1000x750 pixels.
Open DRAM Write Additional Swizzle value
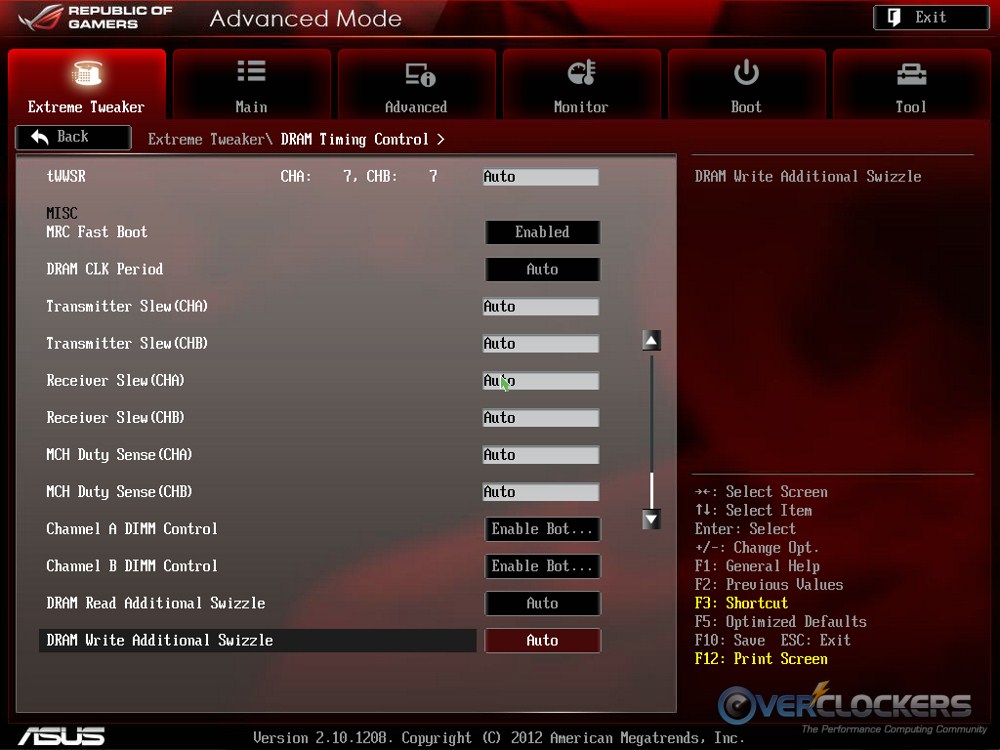pyautogui.click(x=542, y=641)
